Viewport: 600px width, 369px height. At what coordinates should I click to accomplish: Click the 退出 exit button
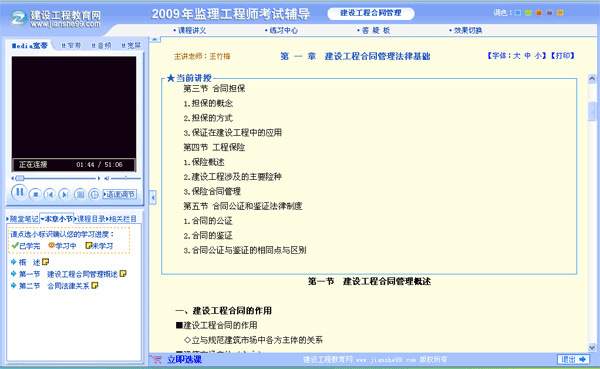573,359
